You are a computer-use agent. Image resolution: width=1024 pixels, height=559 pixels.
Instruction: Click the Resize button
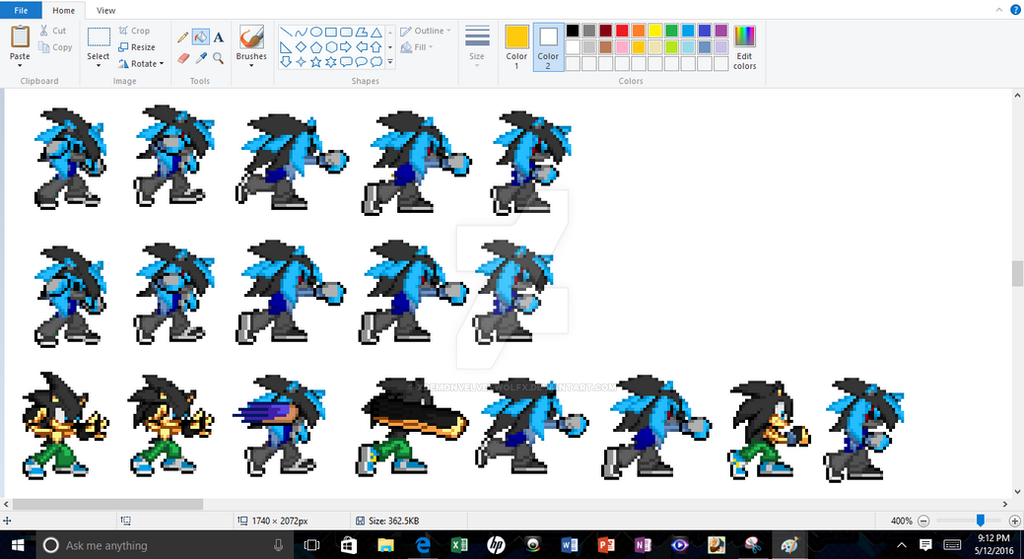pyautogui.click(x=137, y=47)
